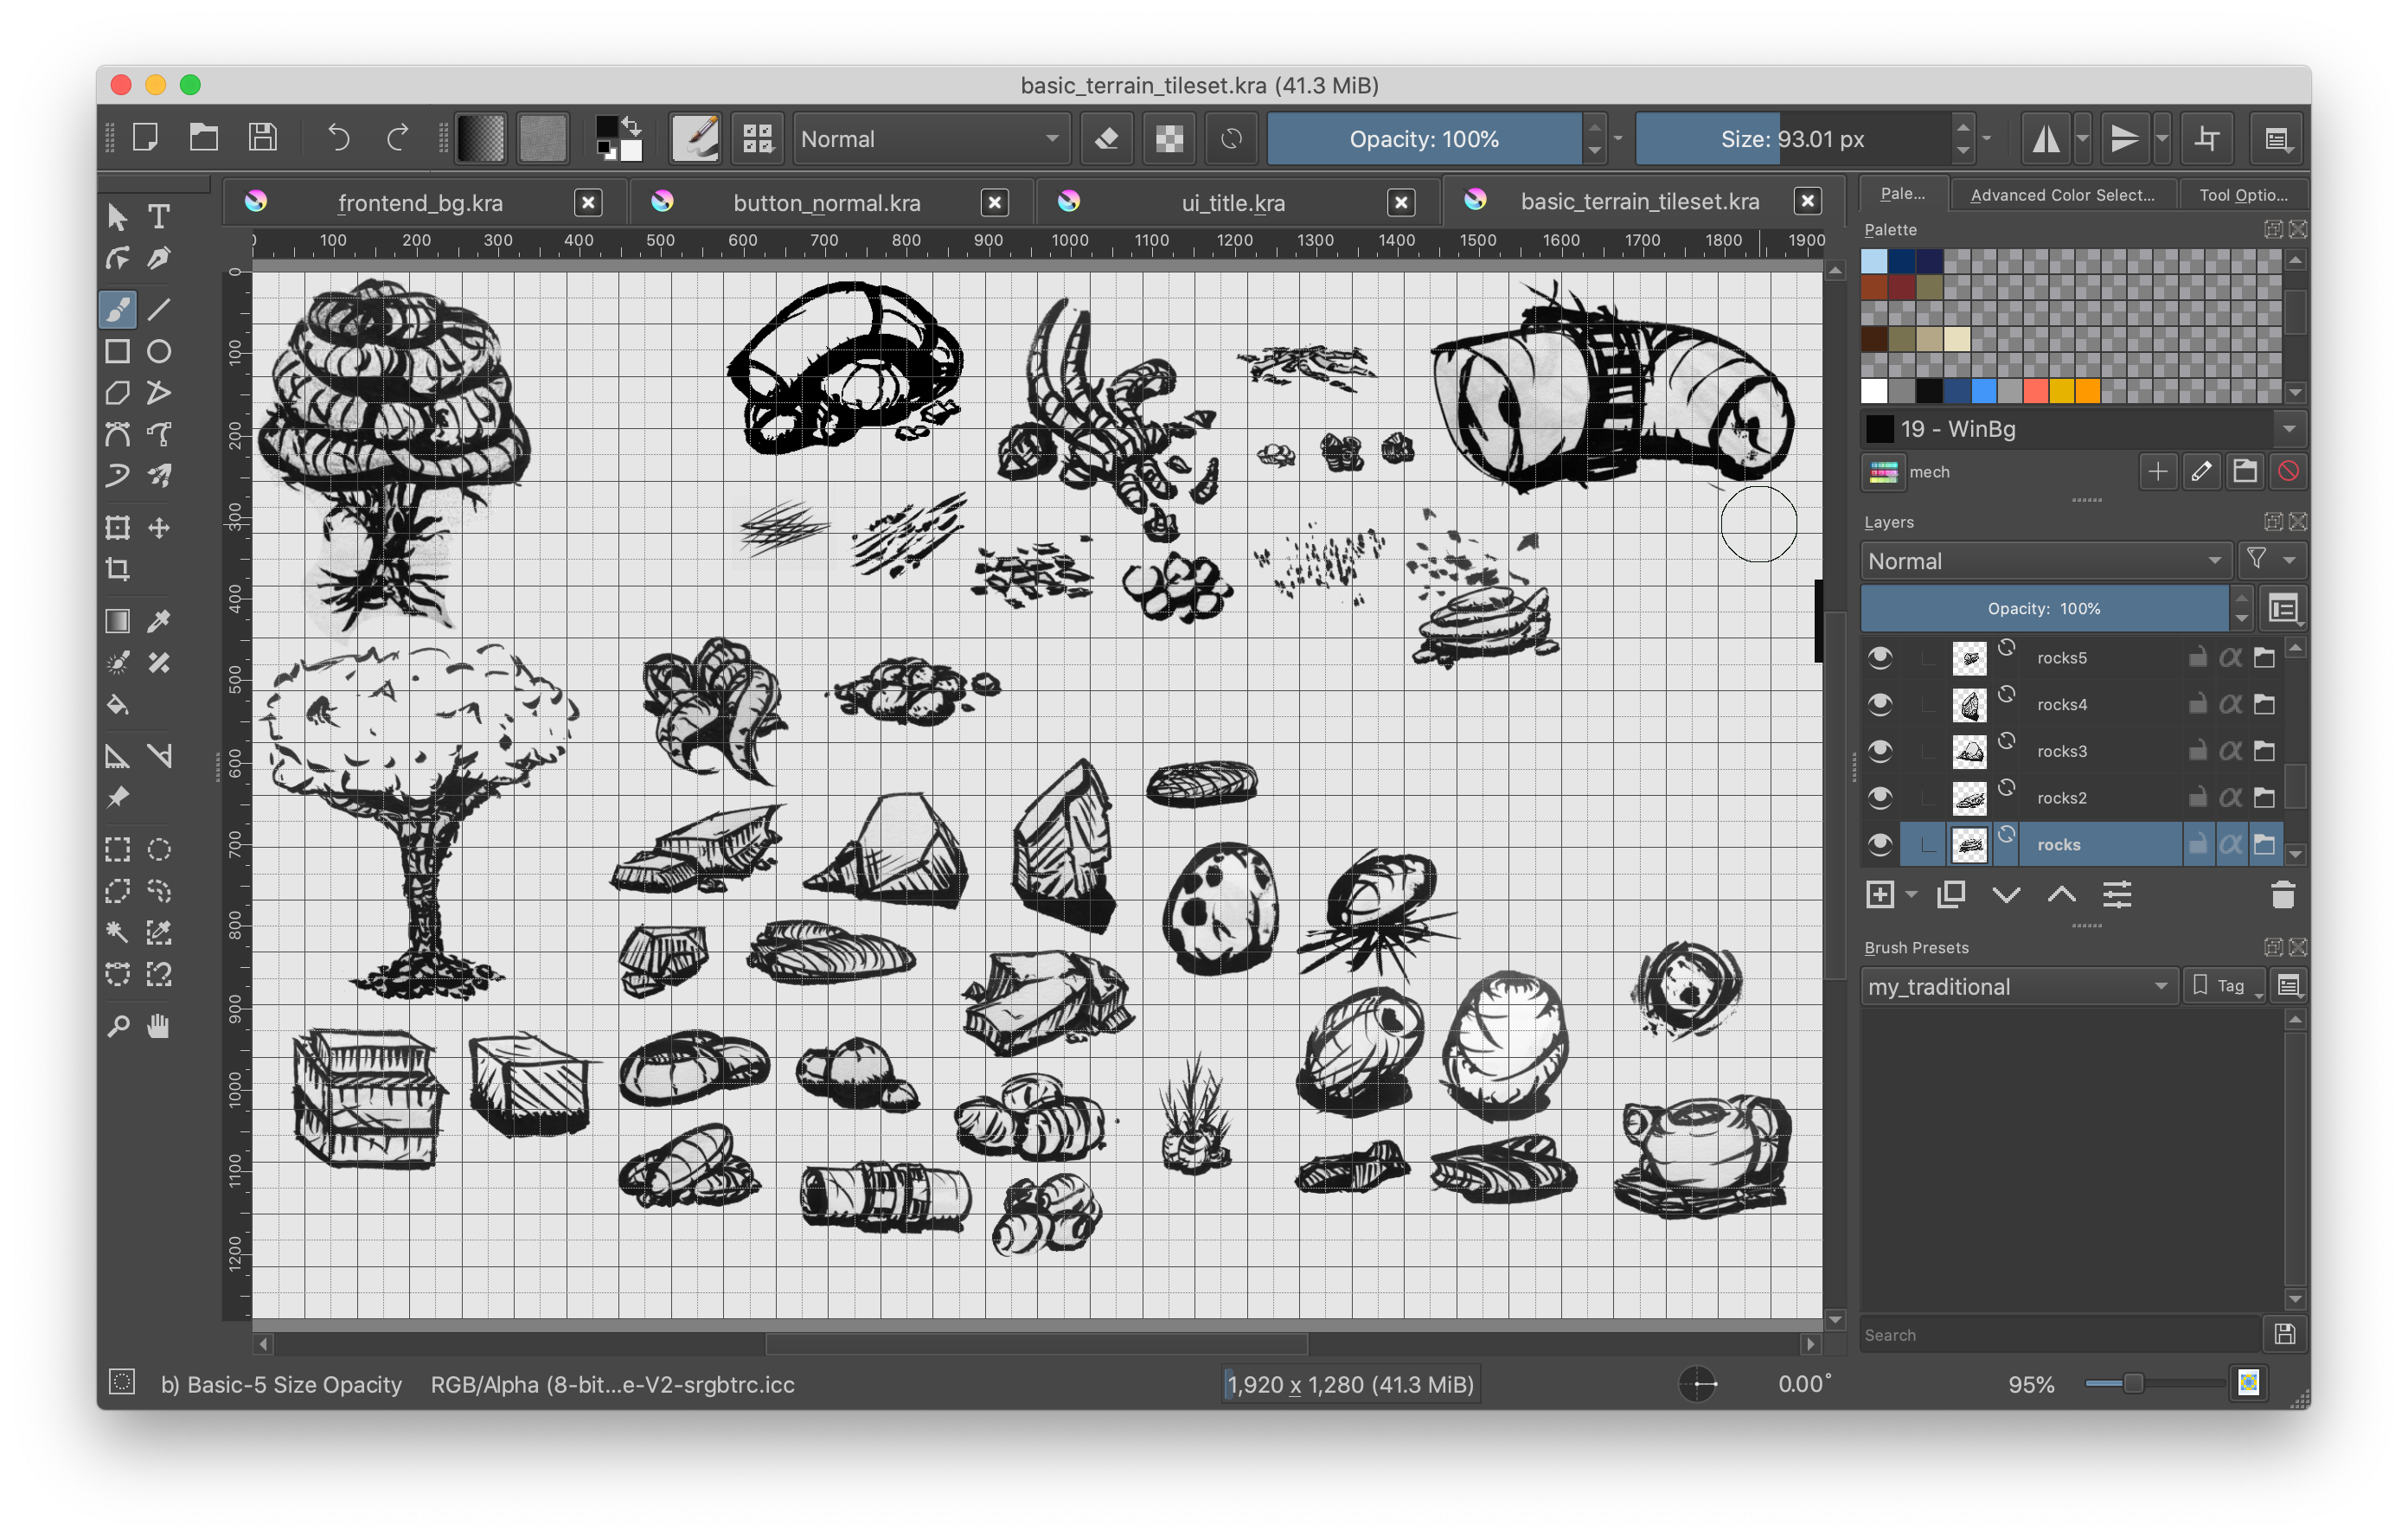Click the Add Layer button

coord(1880,894)
